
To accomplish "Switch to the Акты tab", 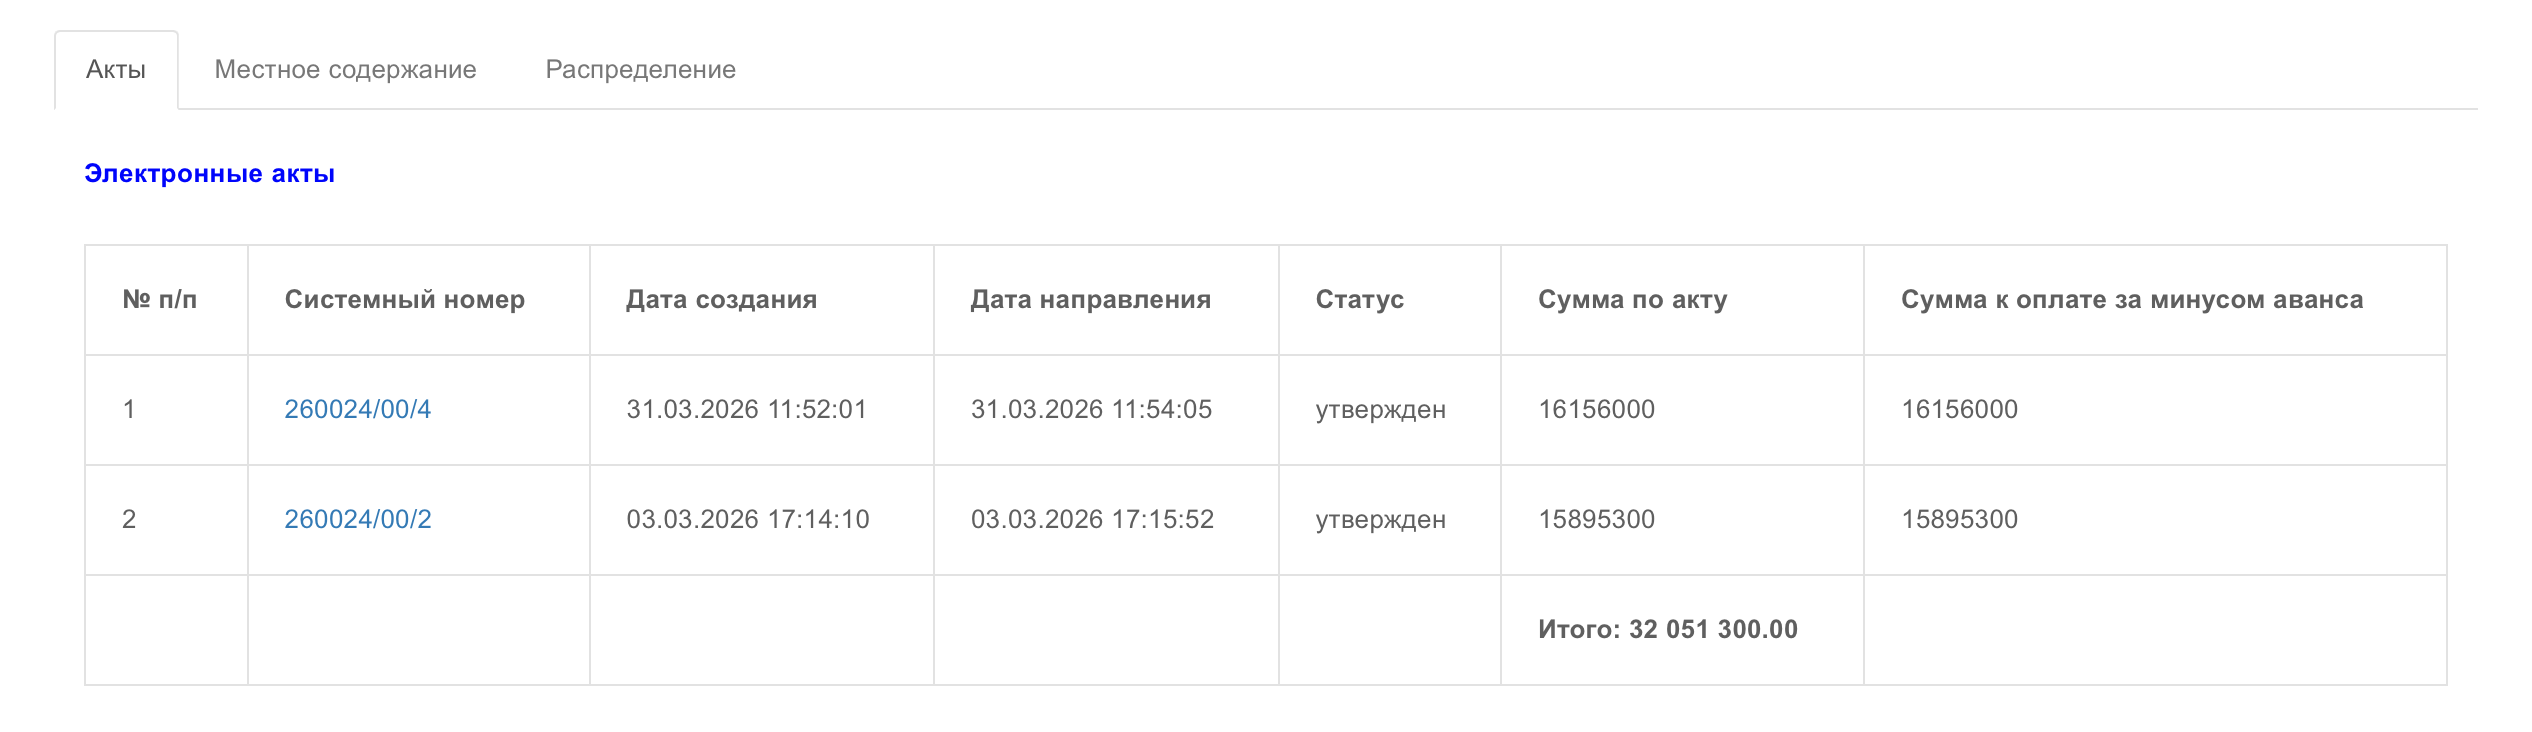I will (116, 70).
